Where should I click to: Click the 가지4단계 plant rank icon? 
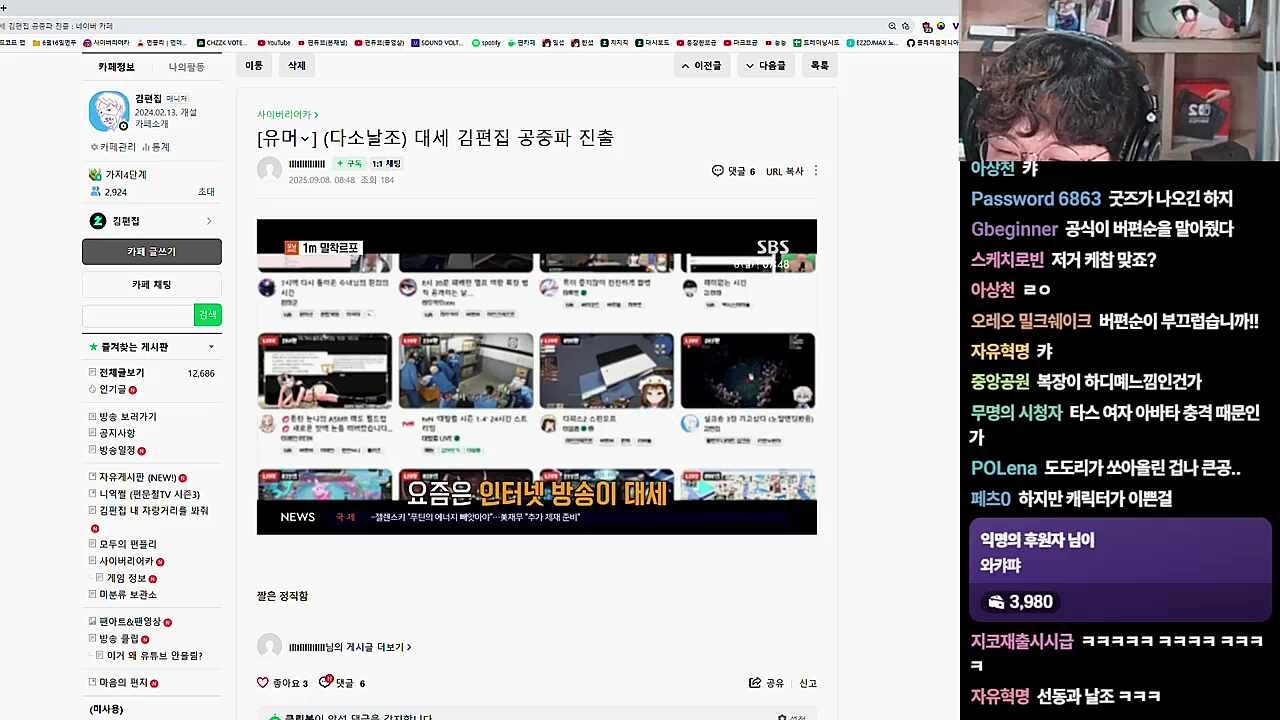95,175
